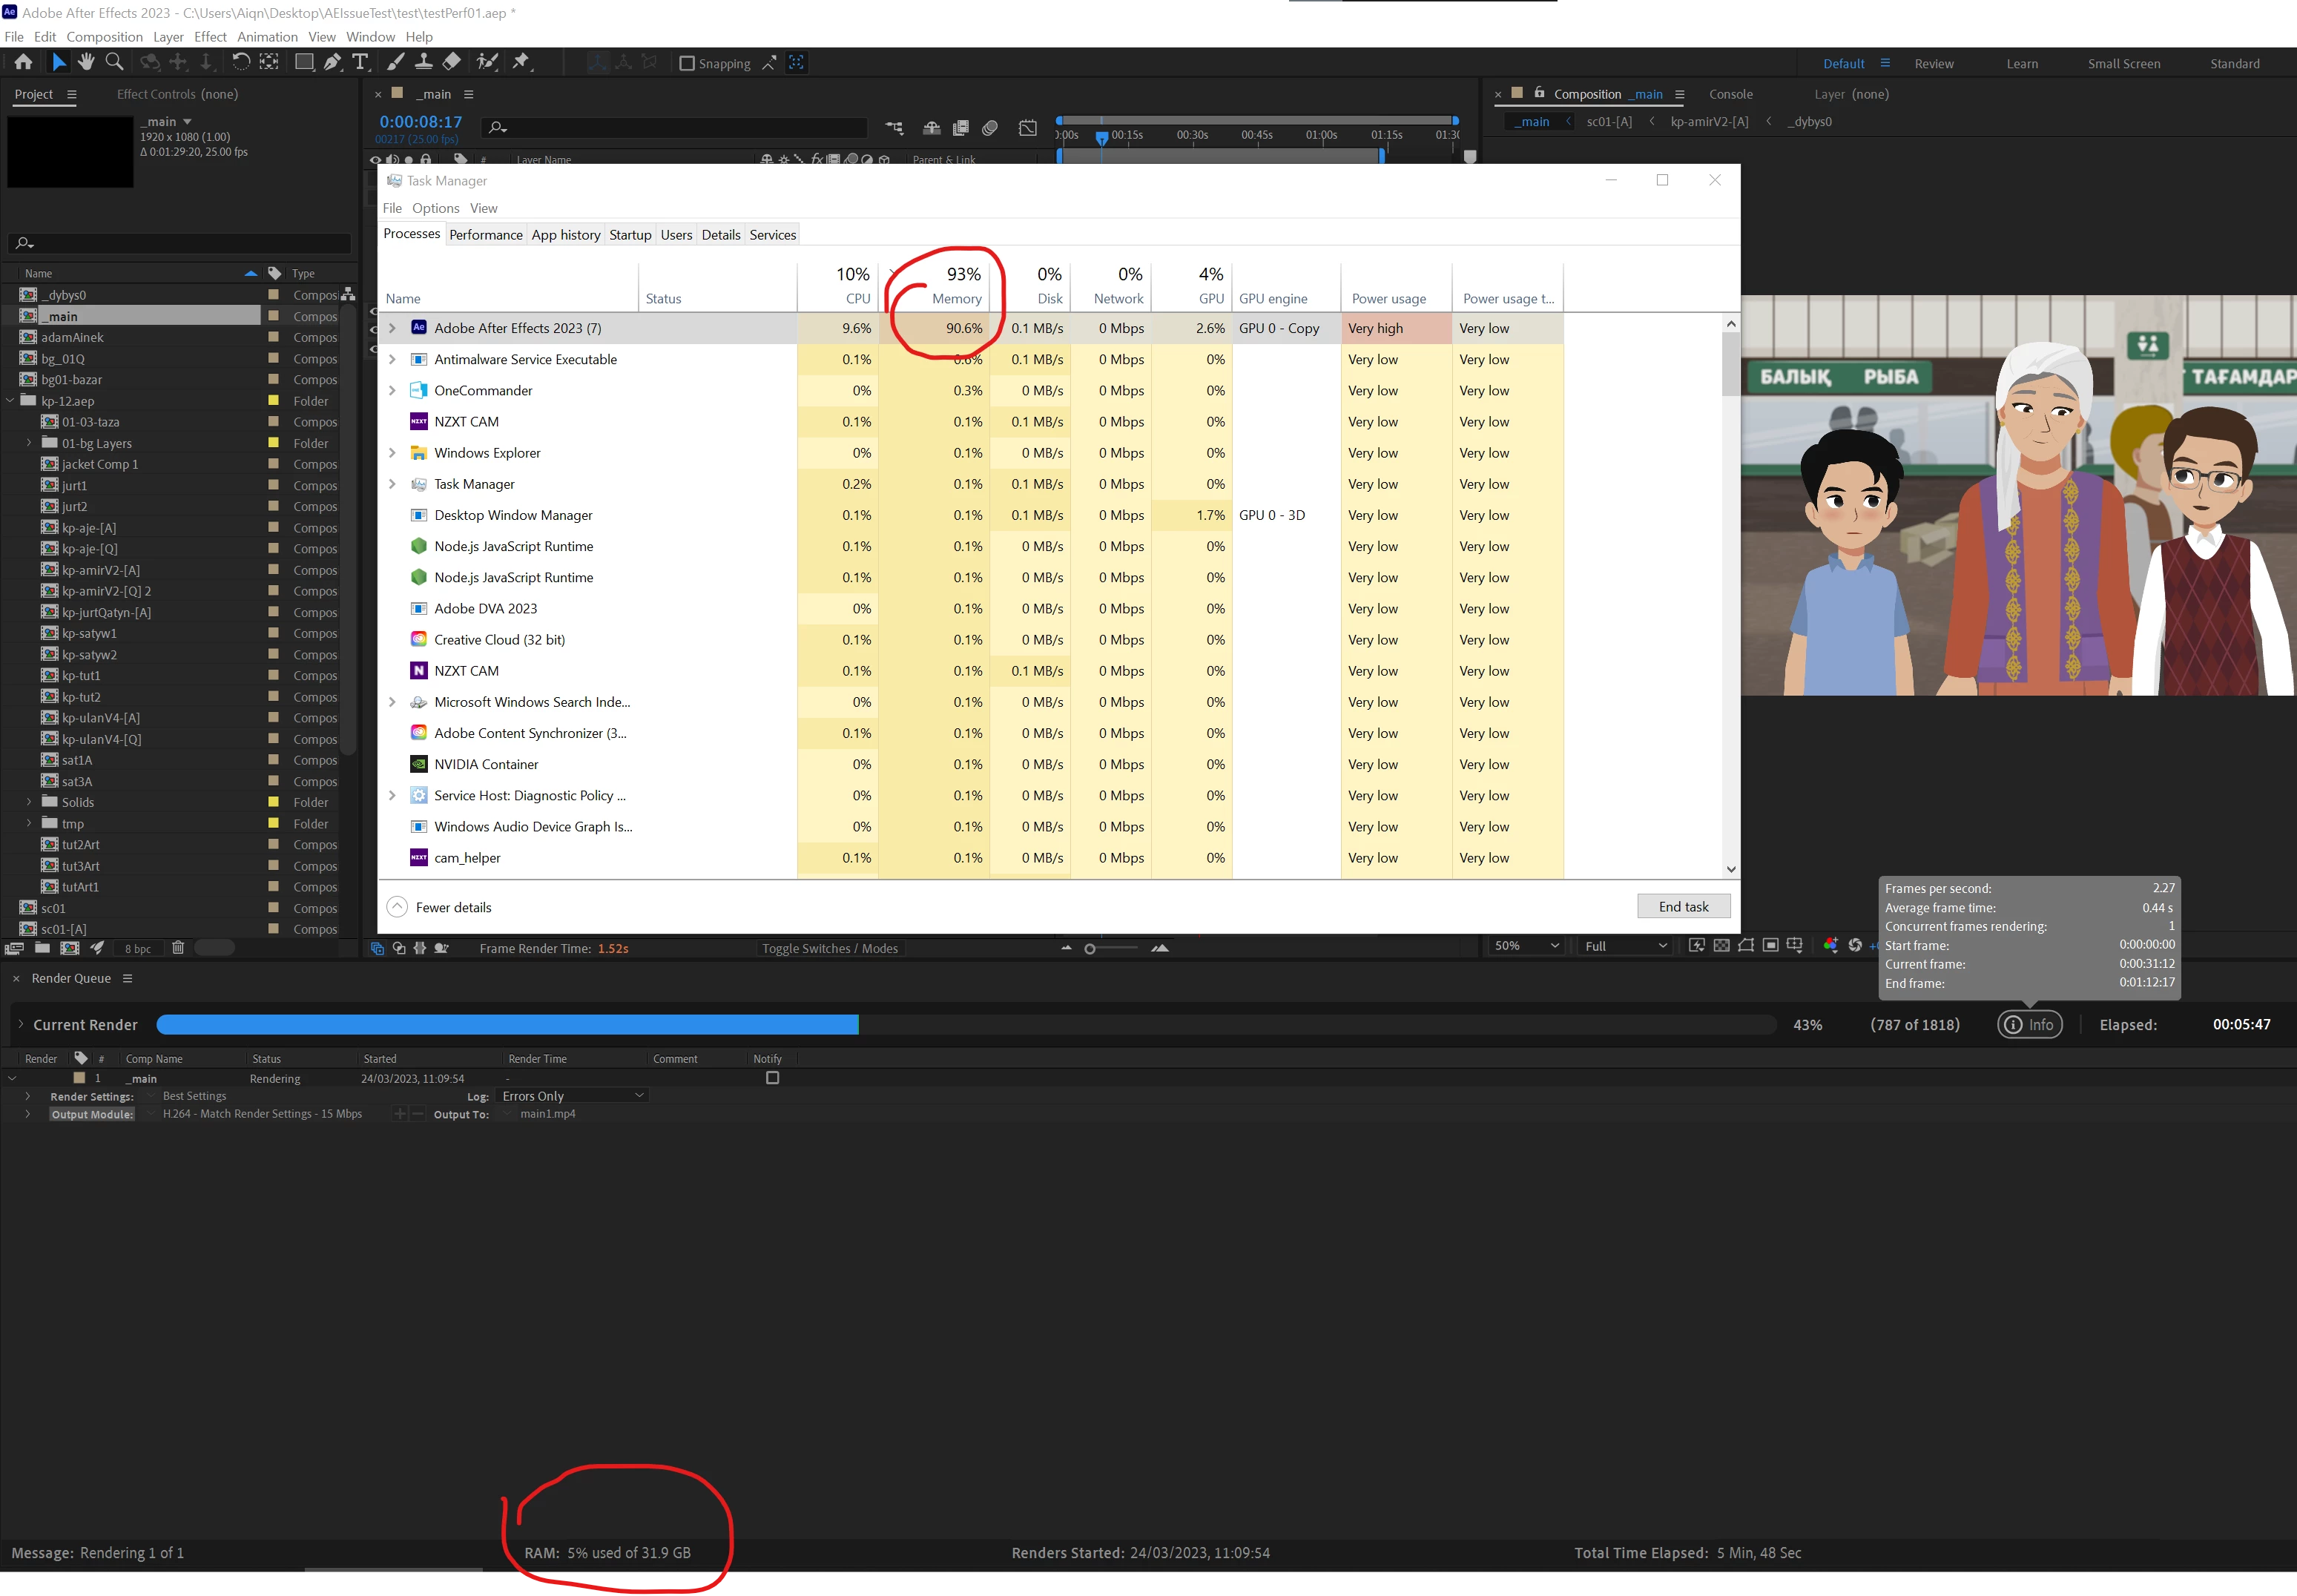Select the Type tool
Screen dimensions: 2297x1596
[360, 62]
